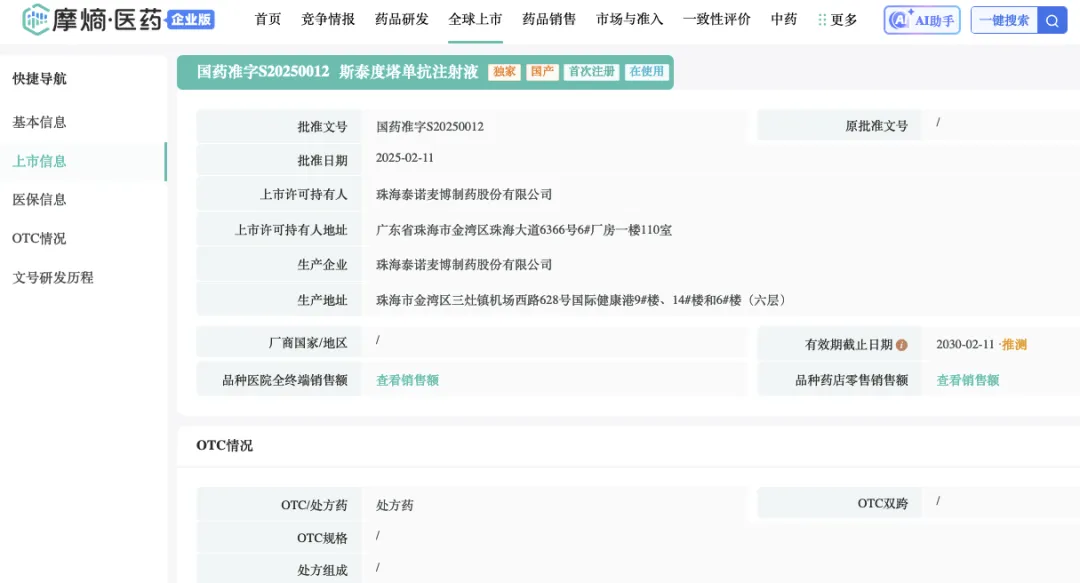Viewport: 1080px width, 583px height.
Task: Navigate to 一致性评价
Action: [x=717, y=20]
